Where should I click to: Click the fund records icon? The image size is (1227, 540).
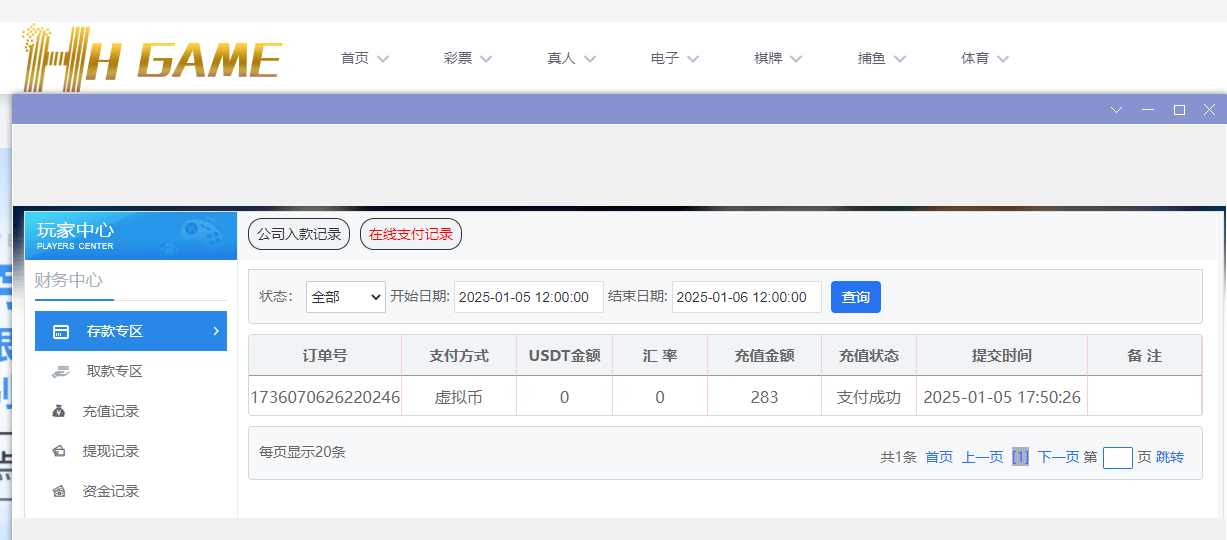(60, 491)
